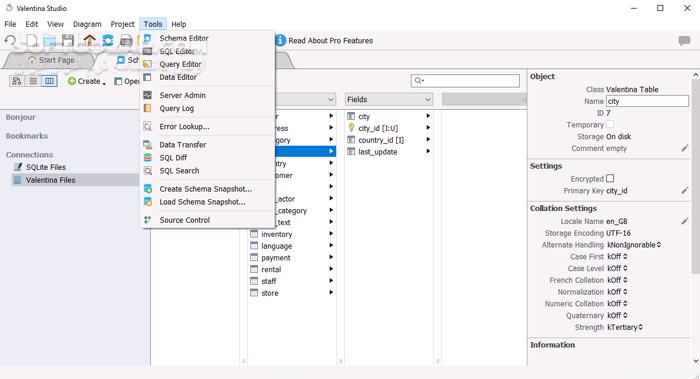Click the Save floppy disk icon
The image size is (700, 379).
pyautogui.click(x=68, y=41)
